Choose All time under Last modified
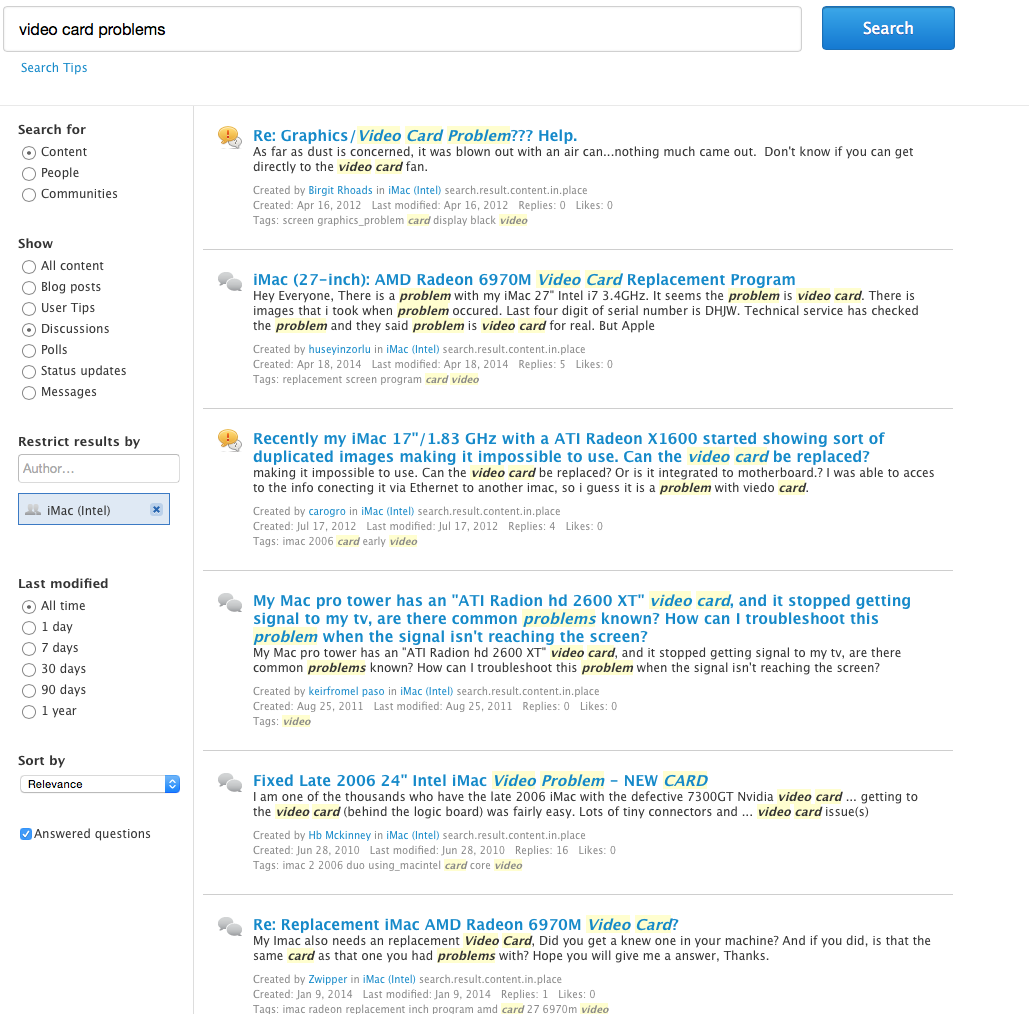The image size is (1029, 1014). pos(29,606)
